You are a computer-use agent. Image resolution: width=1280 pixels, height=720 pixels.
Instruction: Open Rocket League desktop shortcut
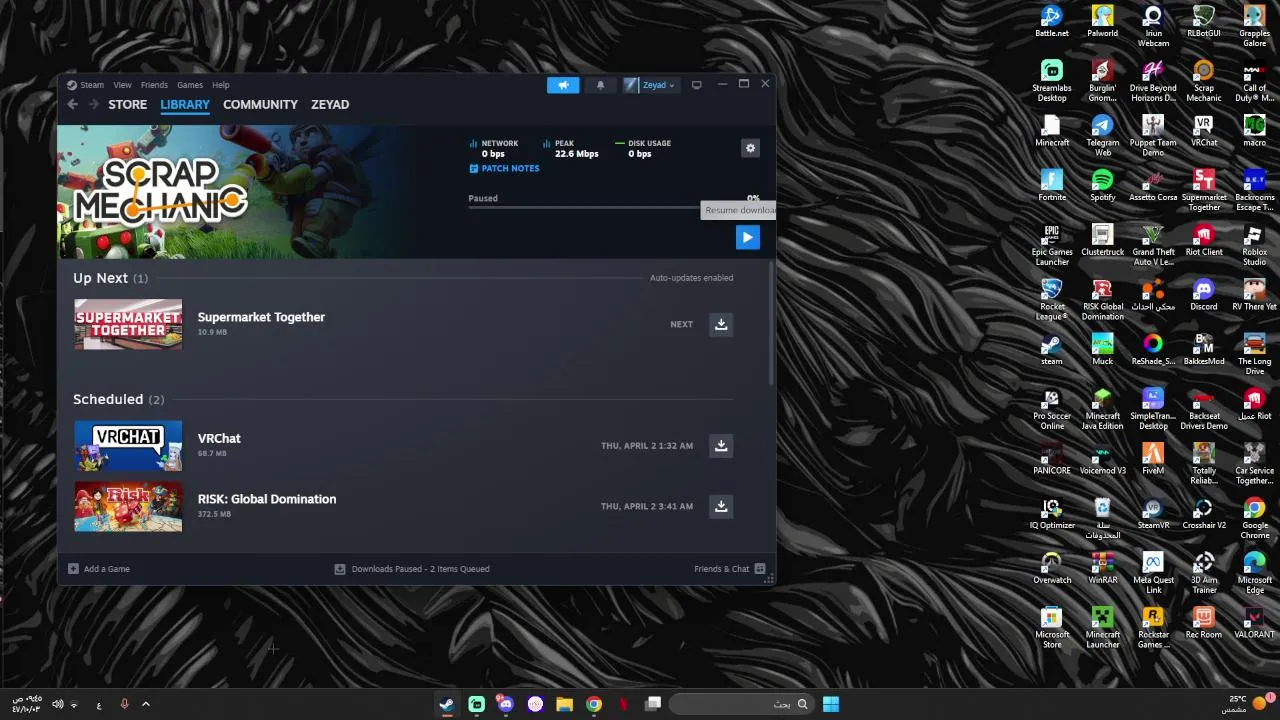point(1052,300)
